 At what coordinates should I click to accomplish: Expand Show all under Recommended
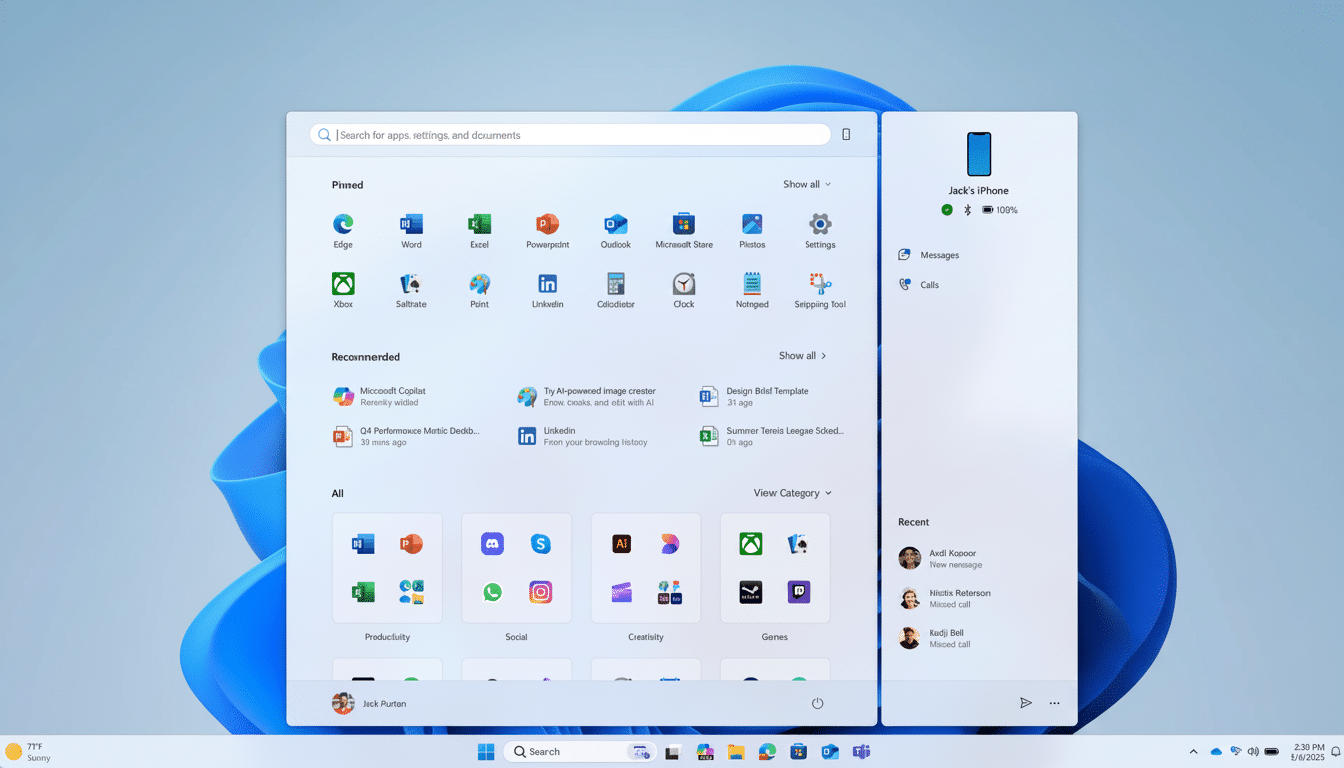pyautogui.click(x=802, y=355)
